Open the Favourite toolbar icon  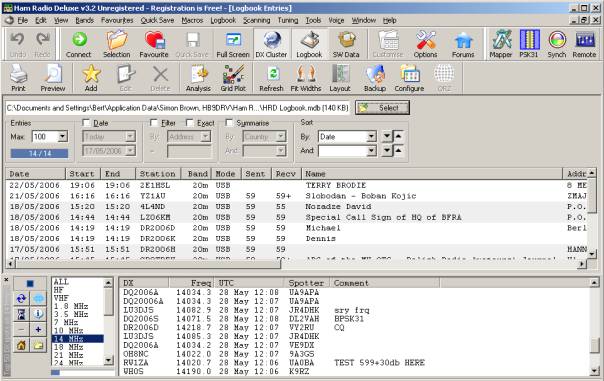coord(154,45)
